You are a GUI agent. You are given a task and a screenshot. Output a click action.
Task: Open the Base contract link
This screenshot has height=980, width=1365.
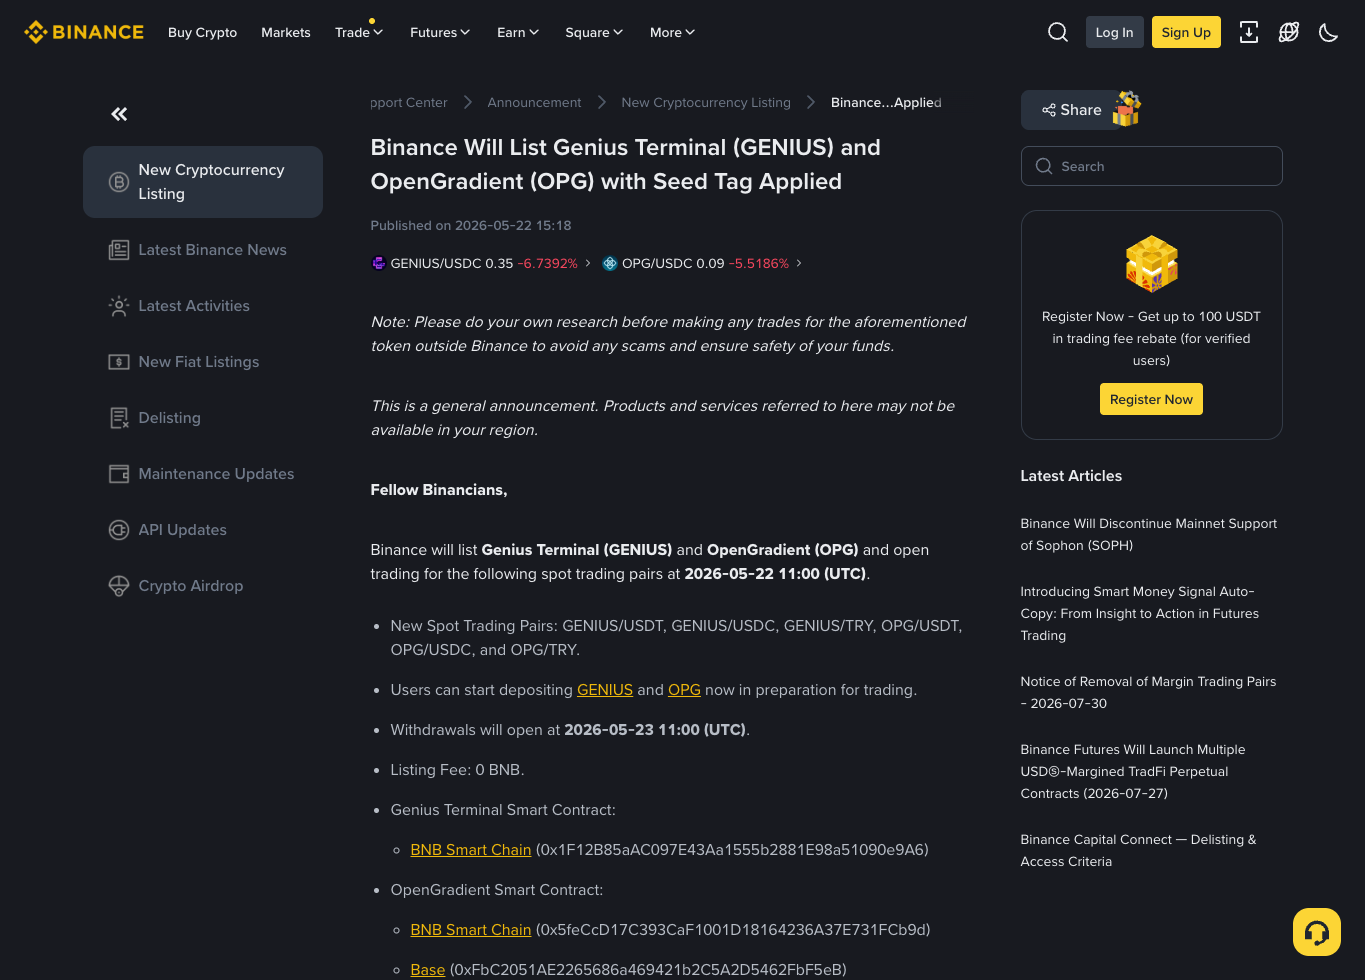428,970
